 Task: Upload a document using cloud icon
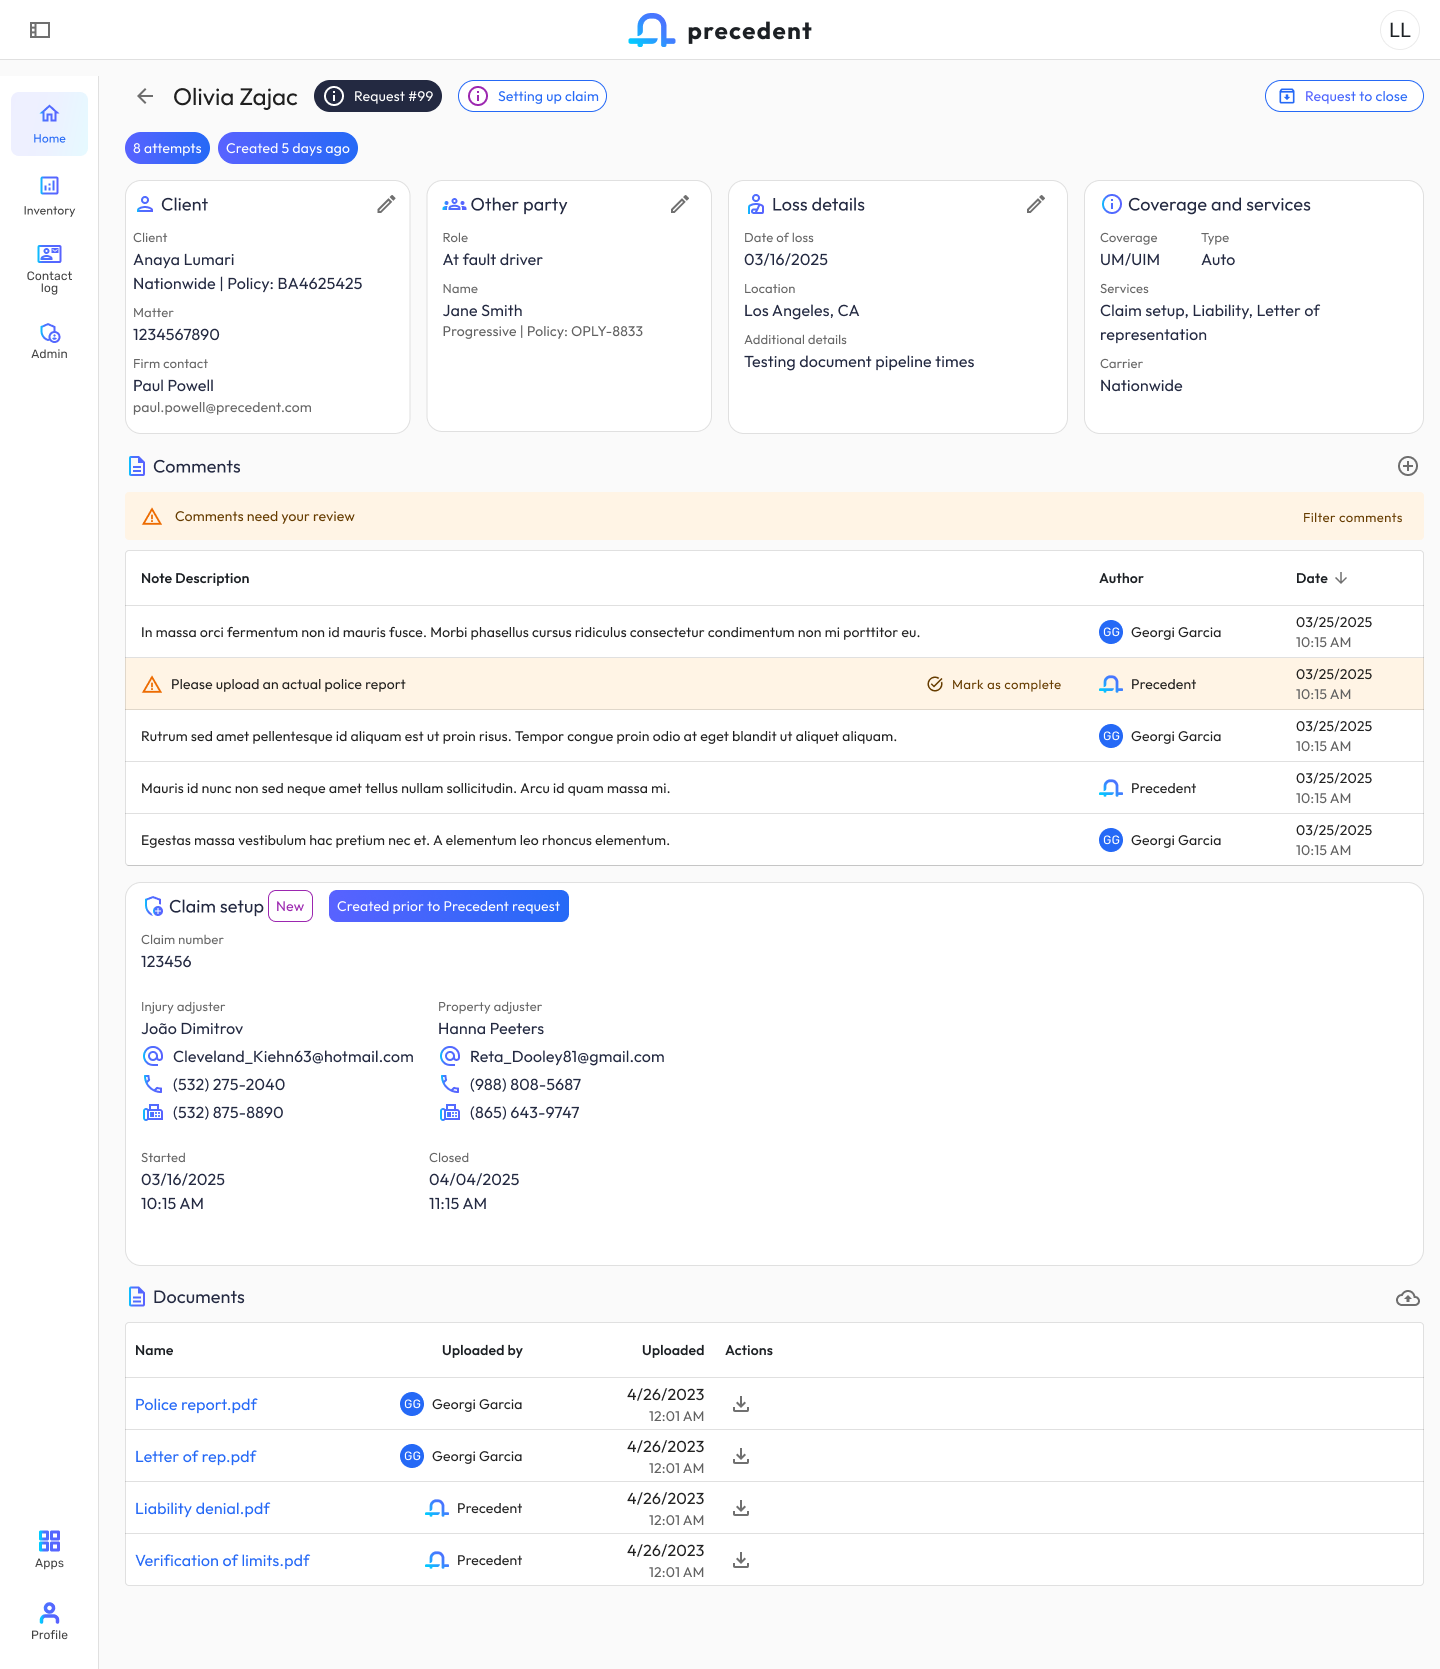(x=1408, y=1298)
